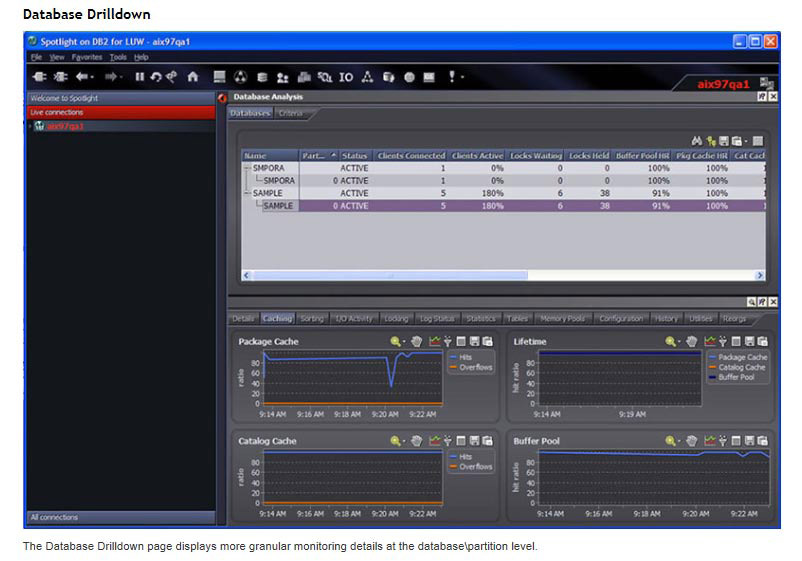Click the zoom magnifier in Catalog Cache chart
The height and width of the screenshot is (561, 802).
pyautogui.click(x=395, y=440)
